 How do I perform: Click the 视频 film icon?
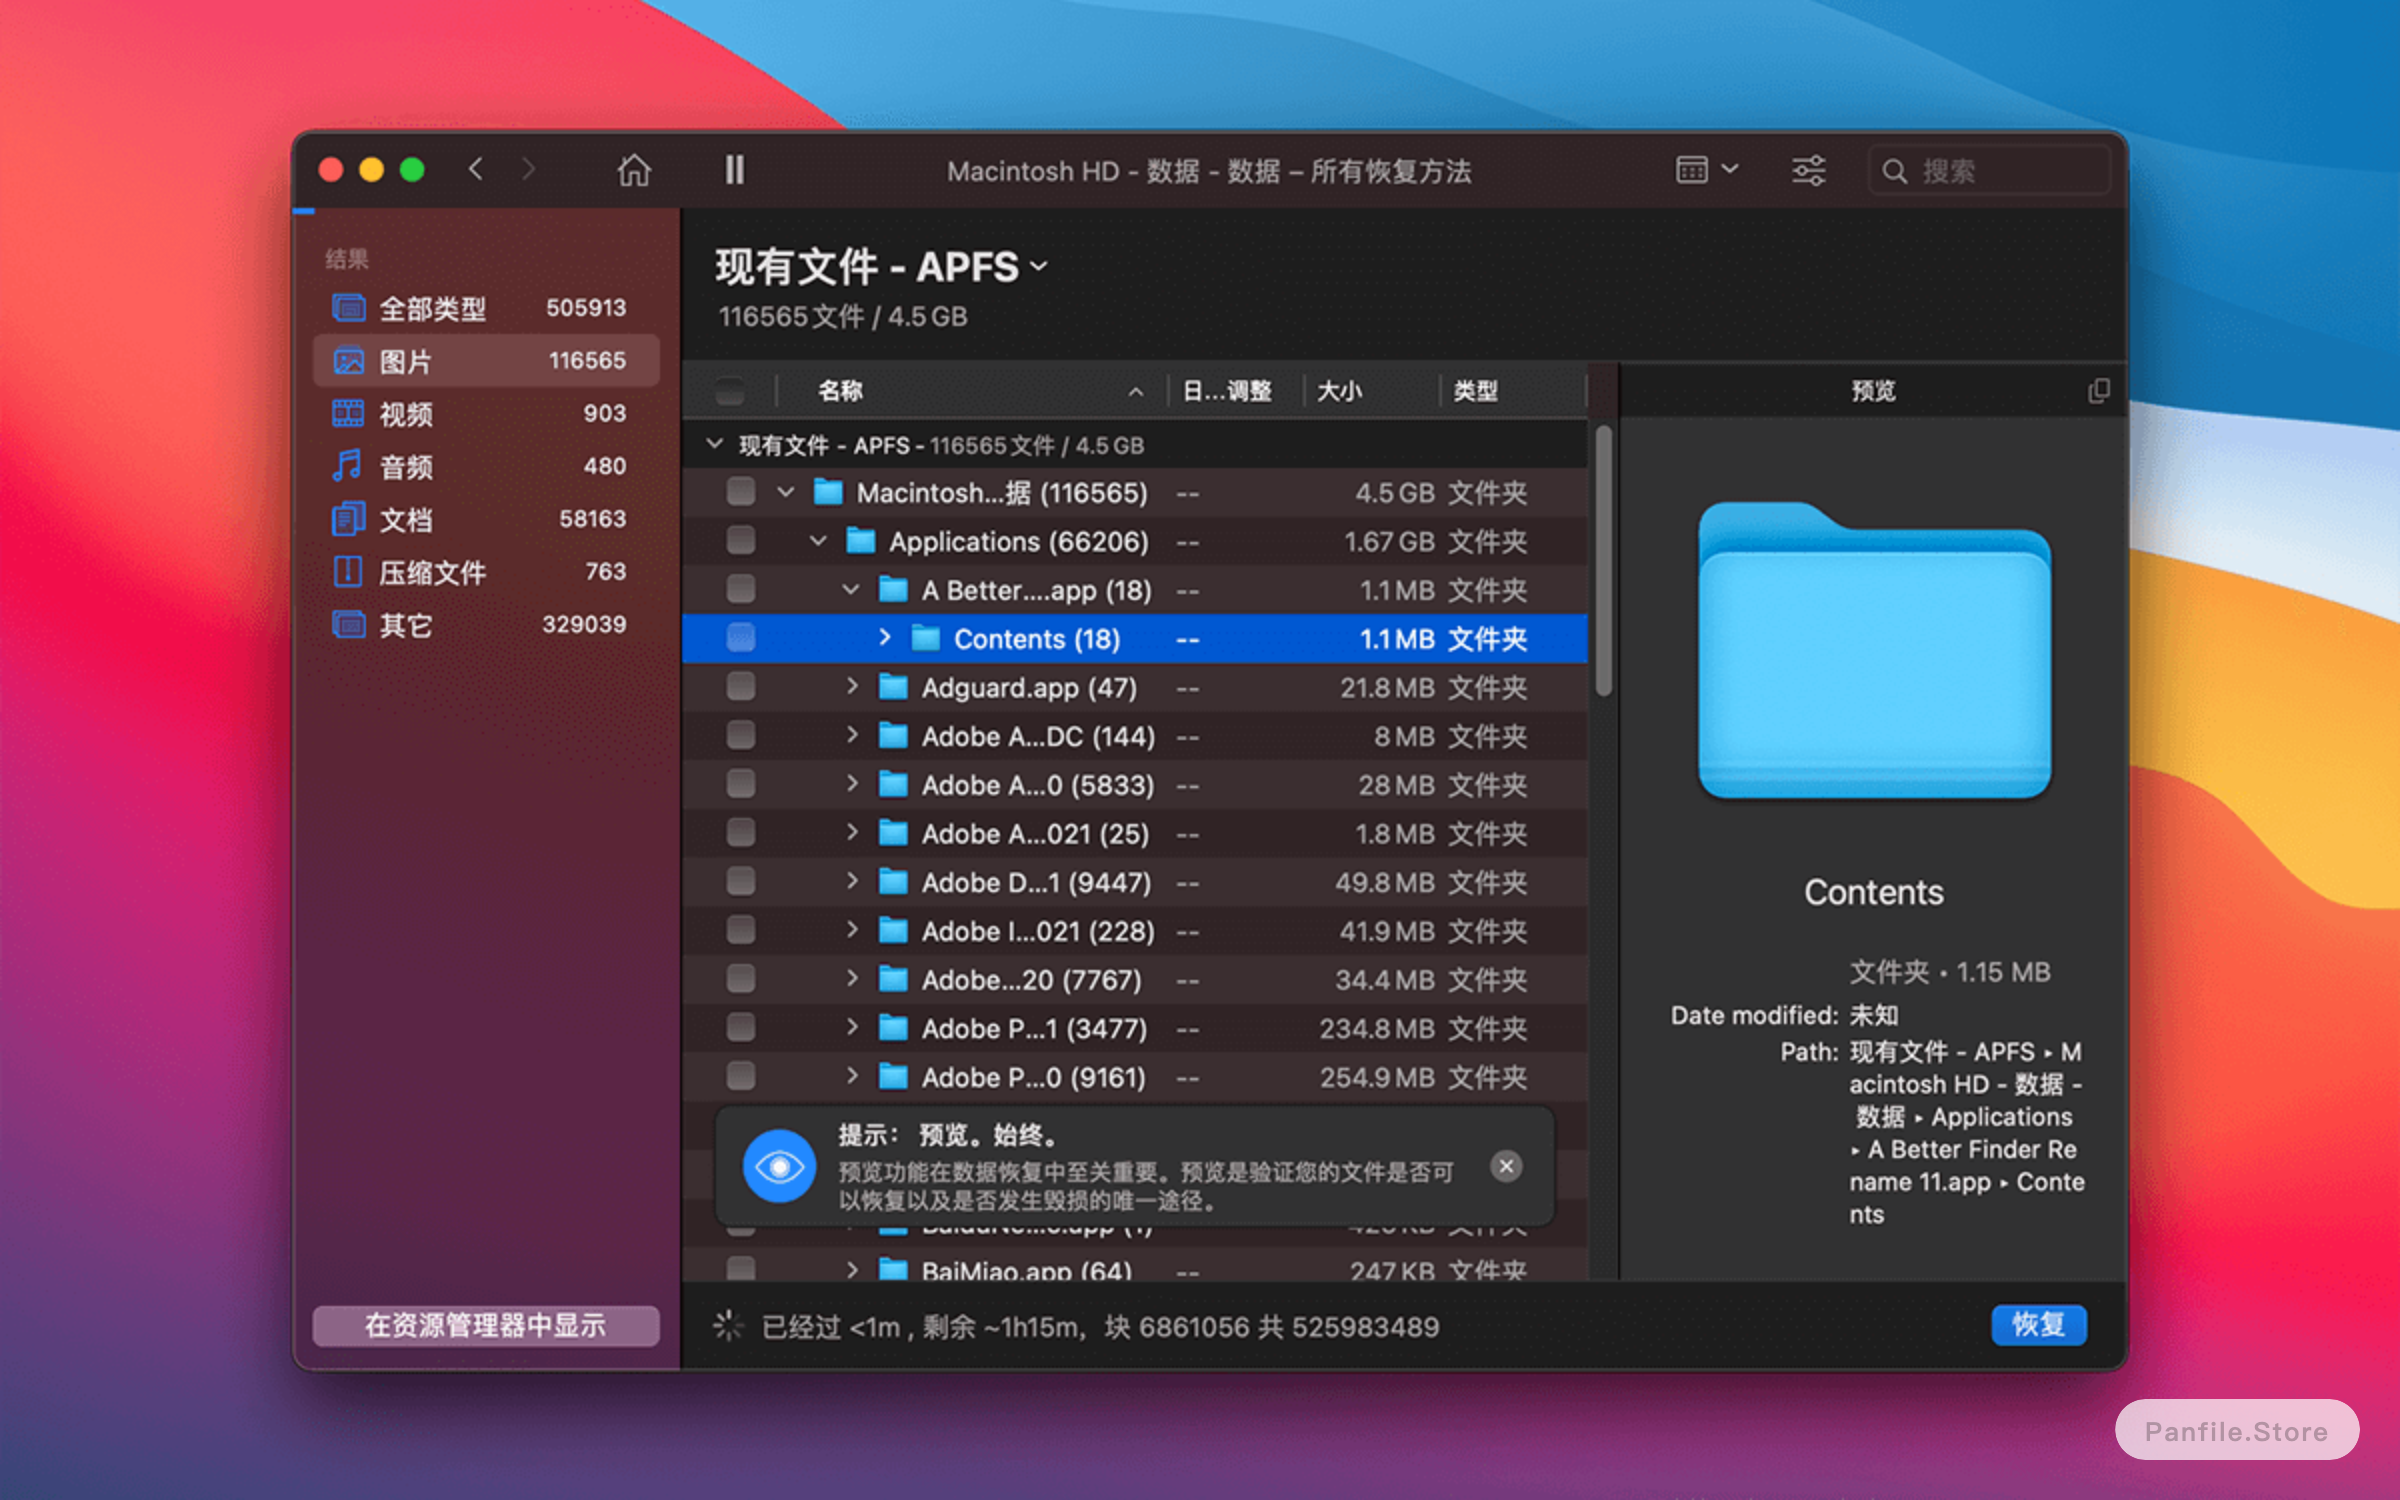(x=348, y=413)
